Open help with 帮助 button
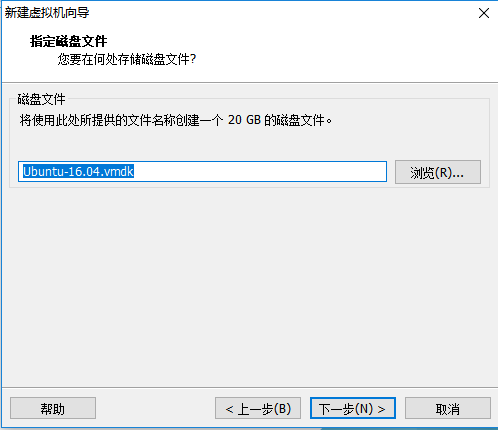Screen dimensions: 498x430 tap(53, 408)
